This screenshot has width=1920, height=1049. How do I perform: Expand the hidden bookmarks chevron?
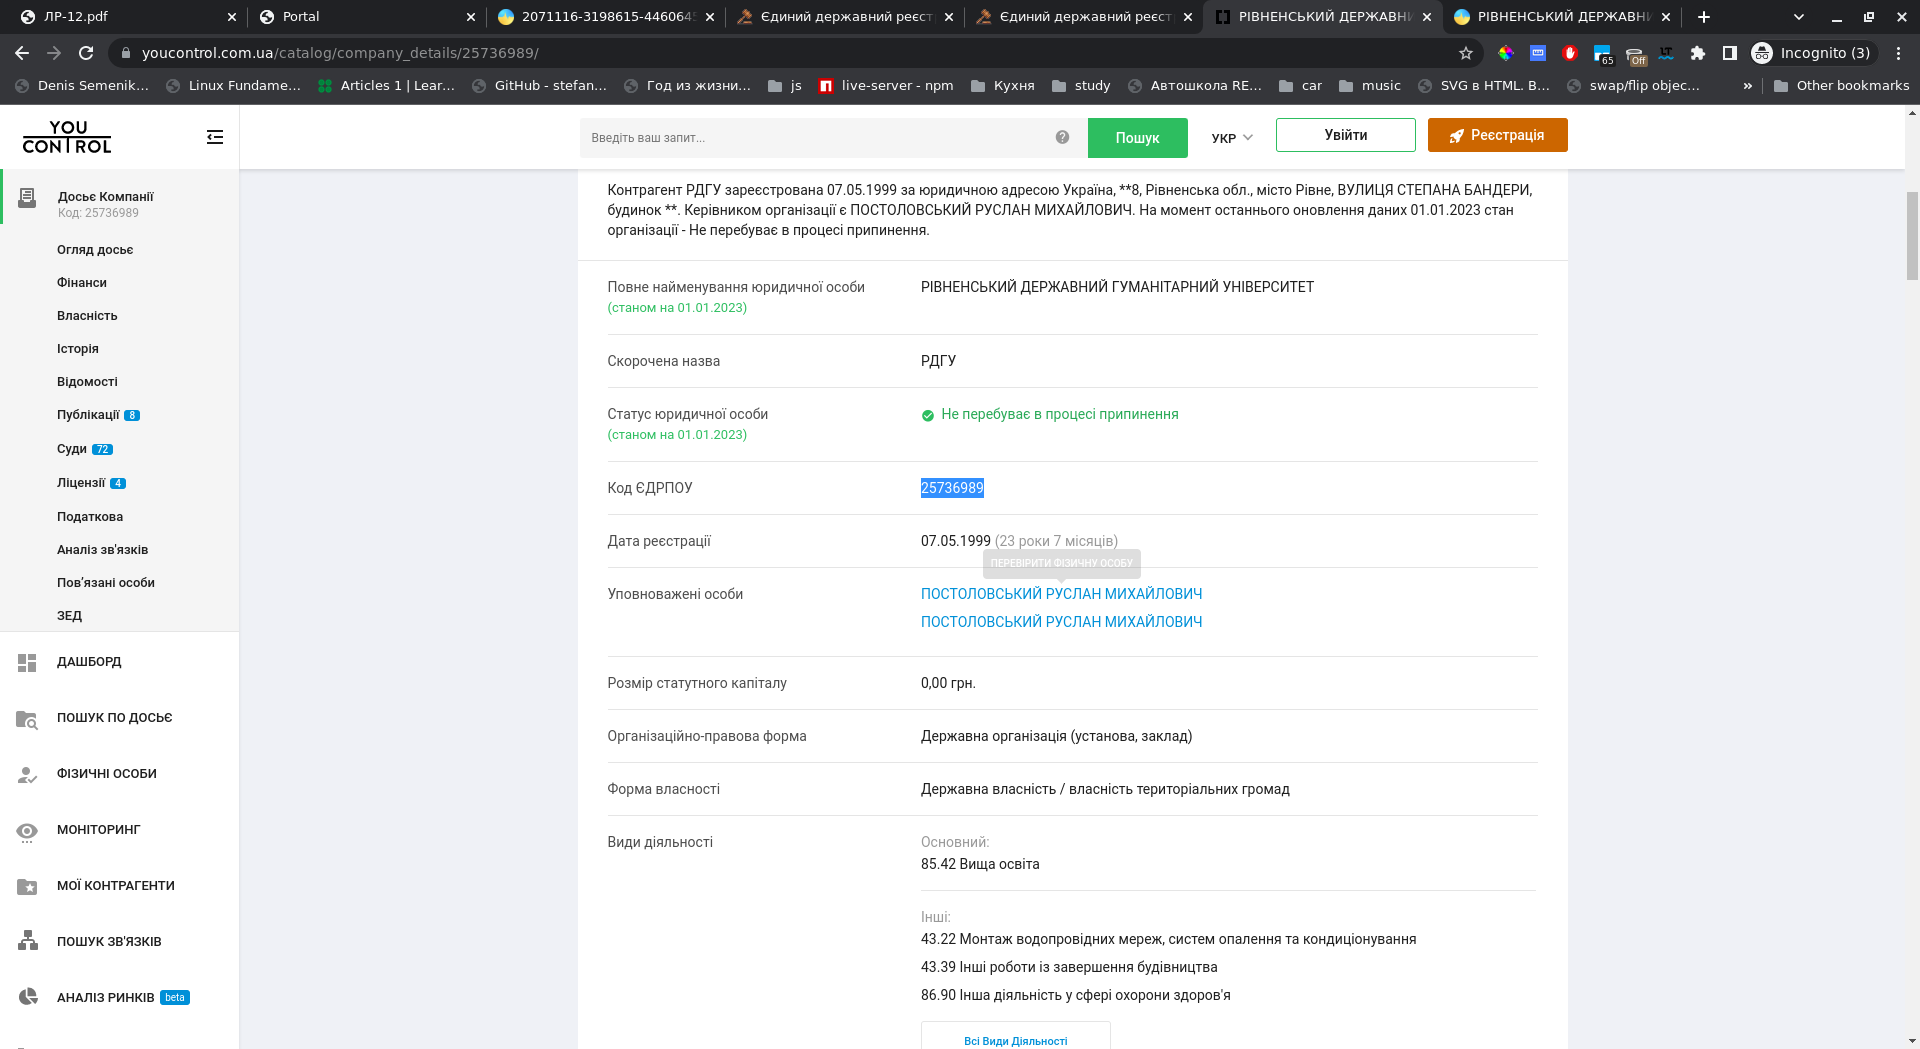1748,86
